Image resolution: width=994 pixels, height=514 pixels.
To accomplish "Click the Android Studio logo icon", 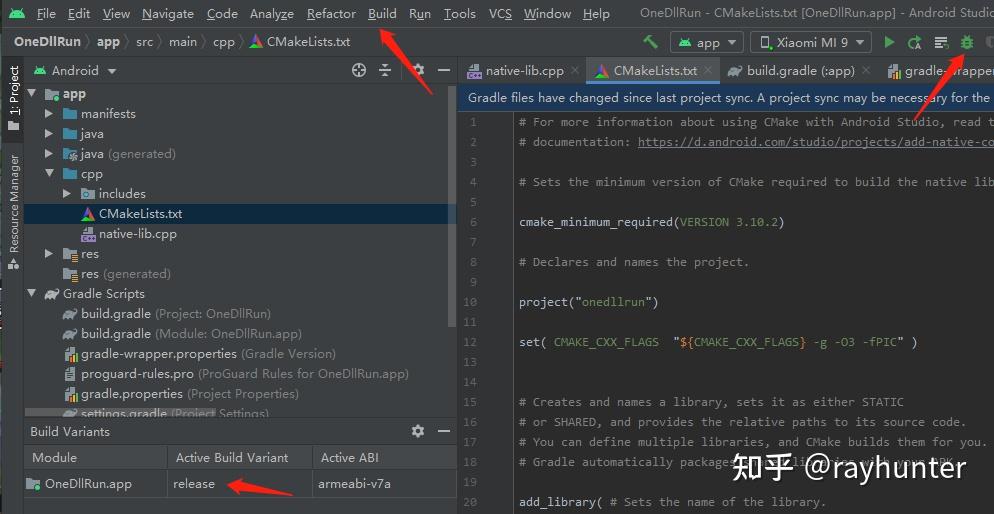I will click(x=17, y=13).
